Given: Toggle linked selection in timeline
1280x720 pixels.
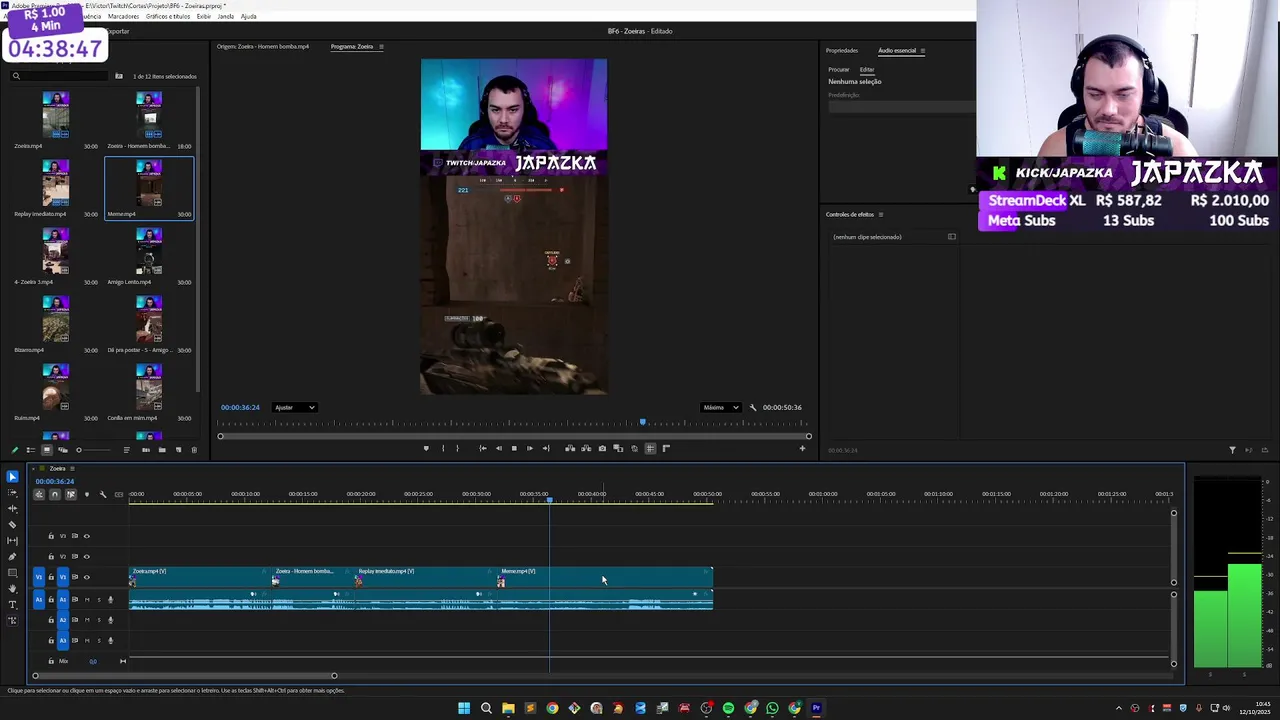Looking at the screenshot, I should pos(70,494).
